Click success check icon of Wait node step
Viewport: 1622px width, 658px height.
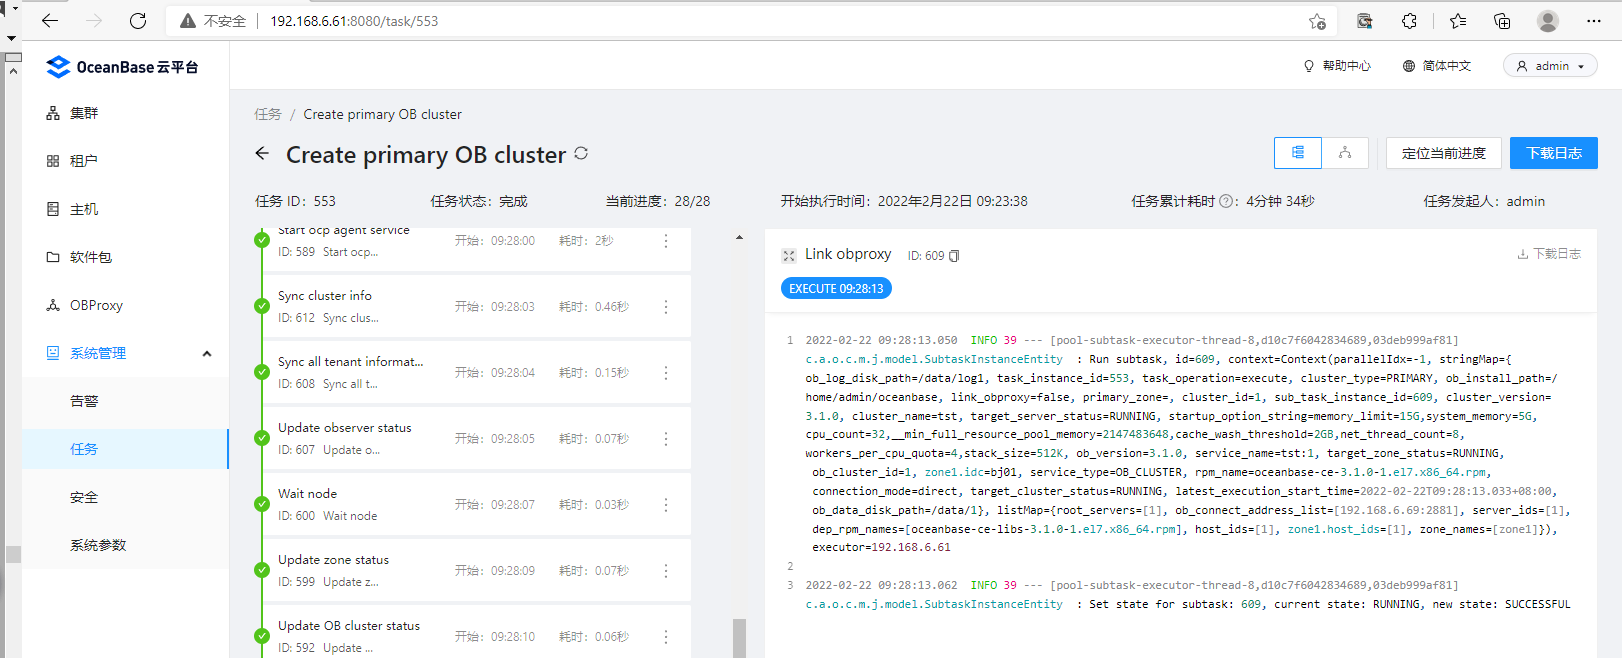coord(262,504)
